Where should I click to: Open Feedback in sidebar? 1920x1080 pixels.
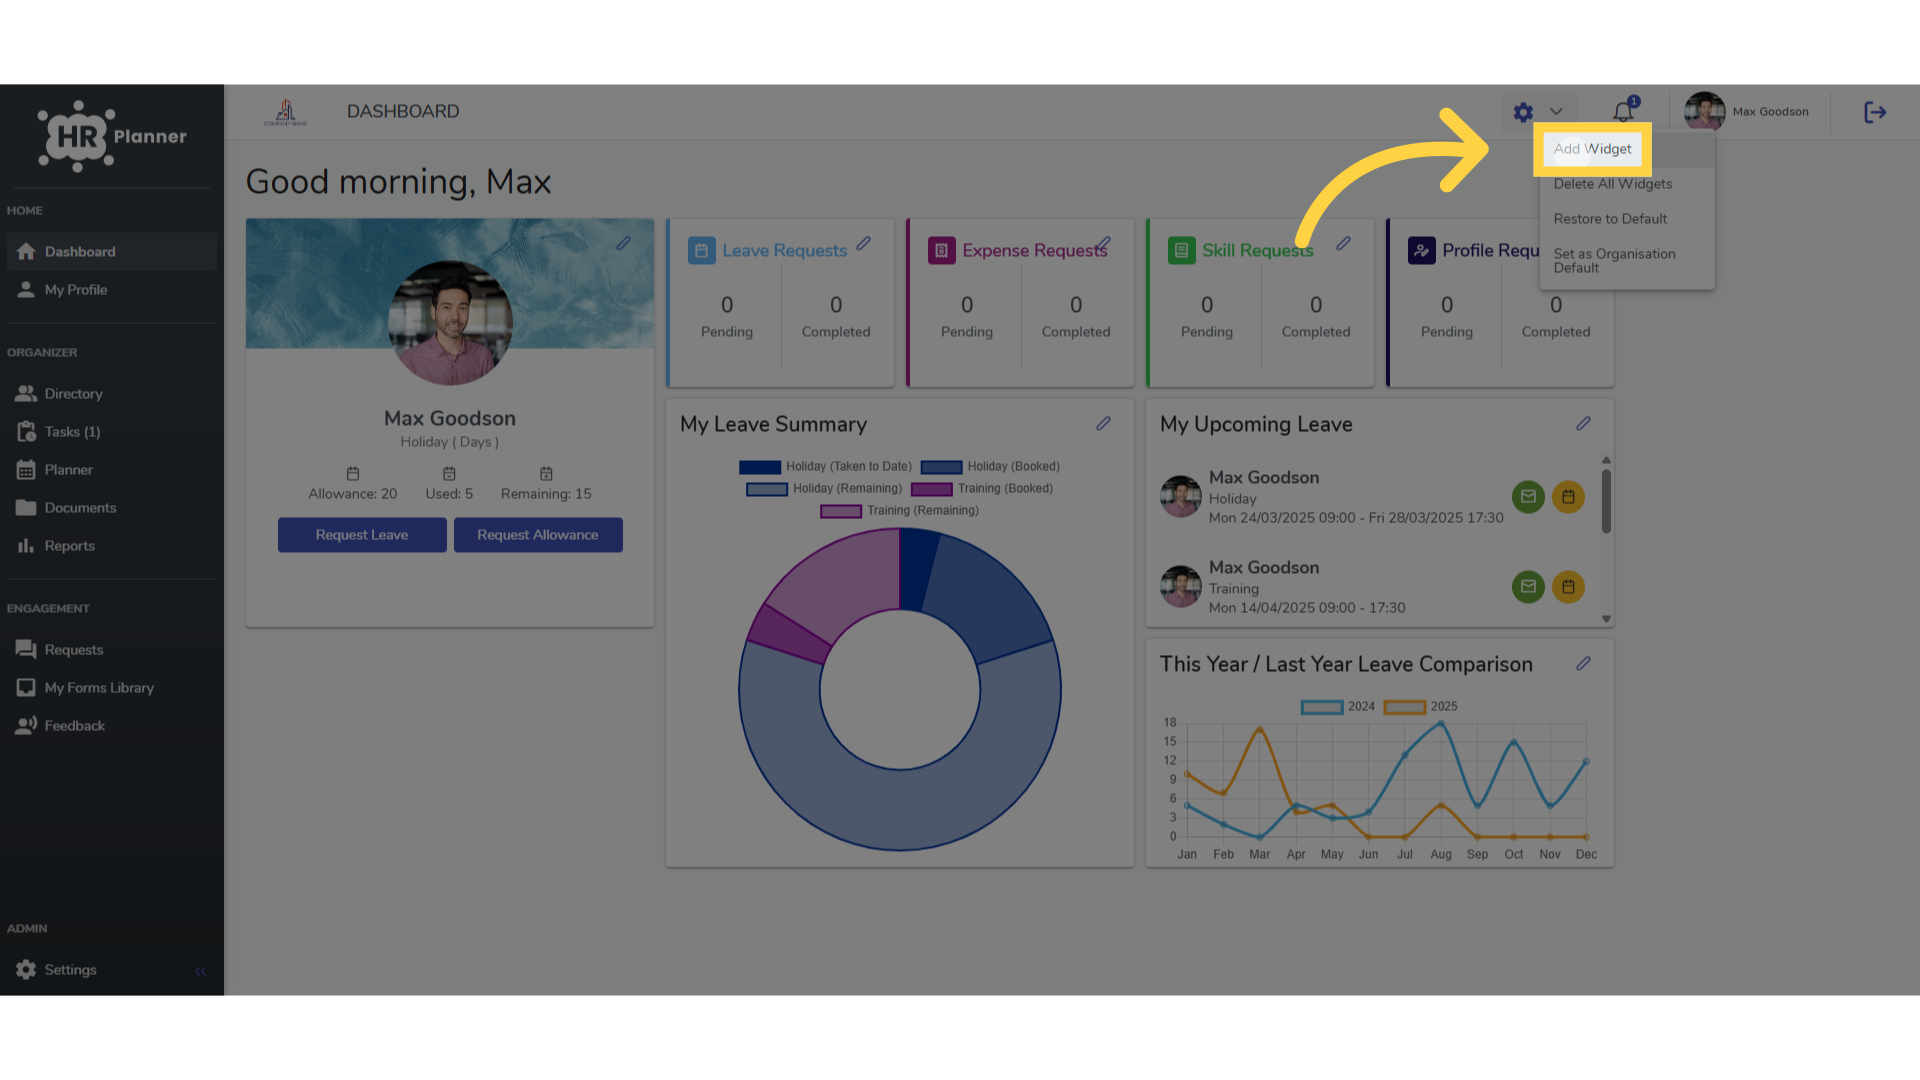click(x=112, y=726)
